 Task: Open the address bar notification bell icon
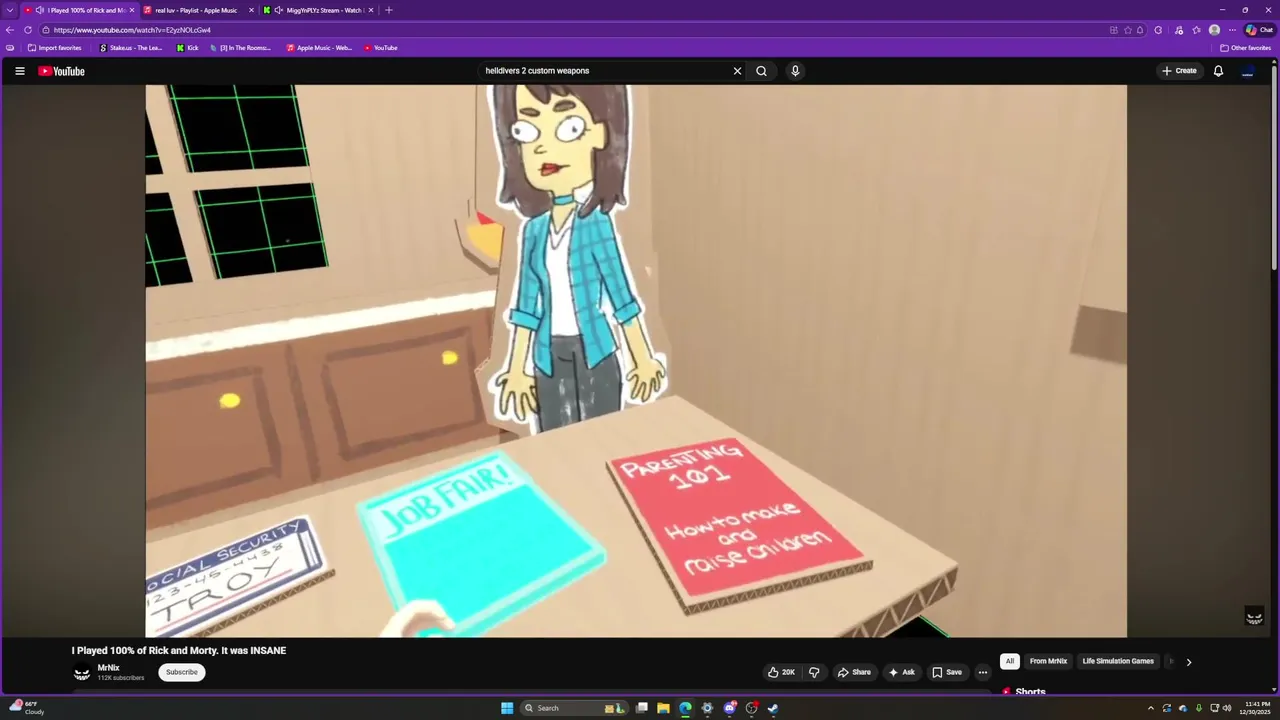click(x=1141, y=30)
